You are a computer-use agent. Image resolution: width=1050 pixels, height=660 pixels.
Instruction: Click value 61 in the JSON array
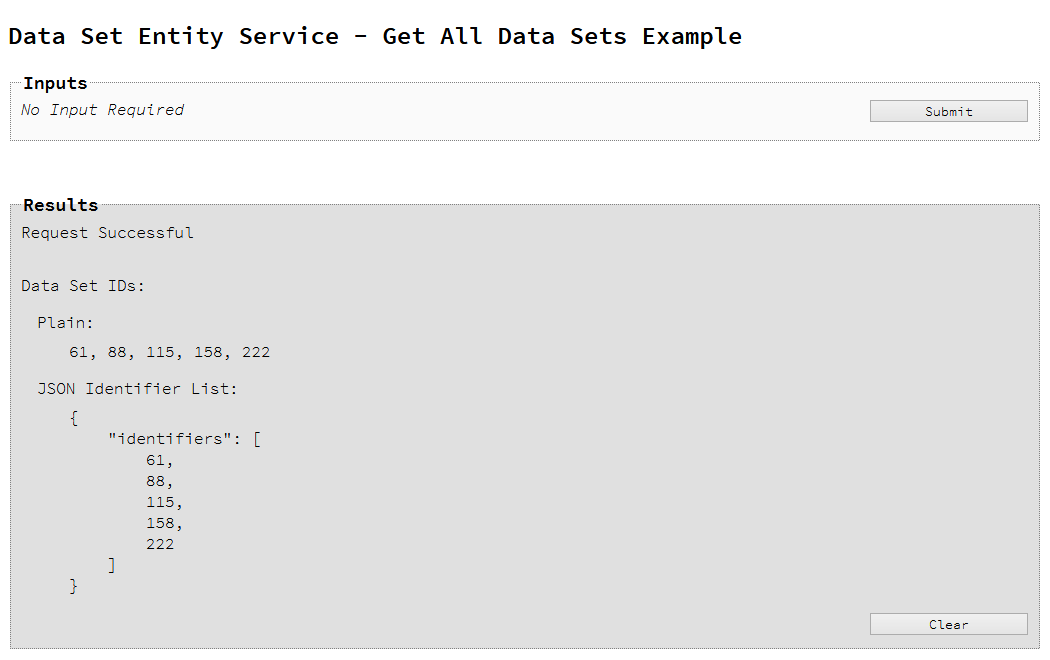[156, 461]
